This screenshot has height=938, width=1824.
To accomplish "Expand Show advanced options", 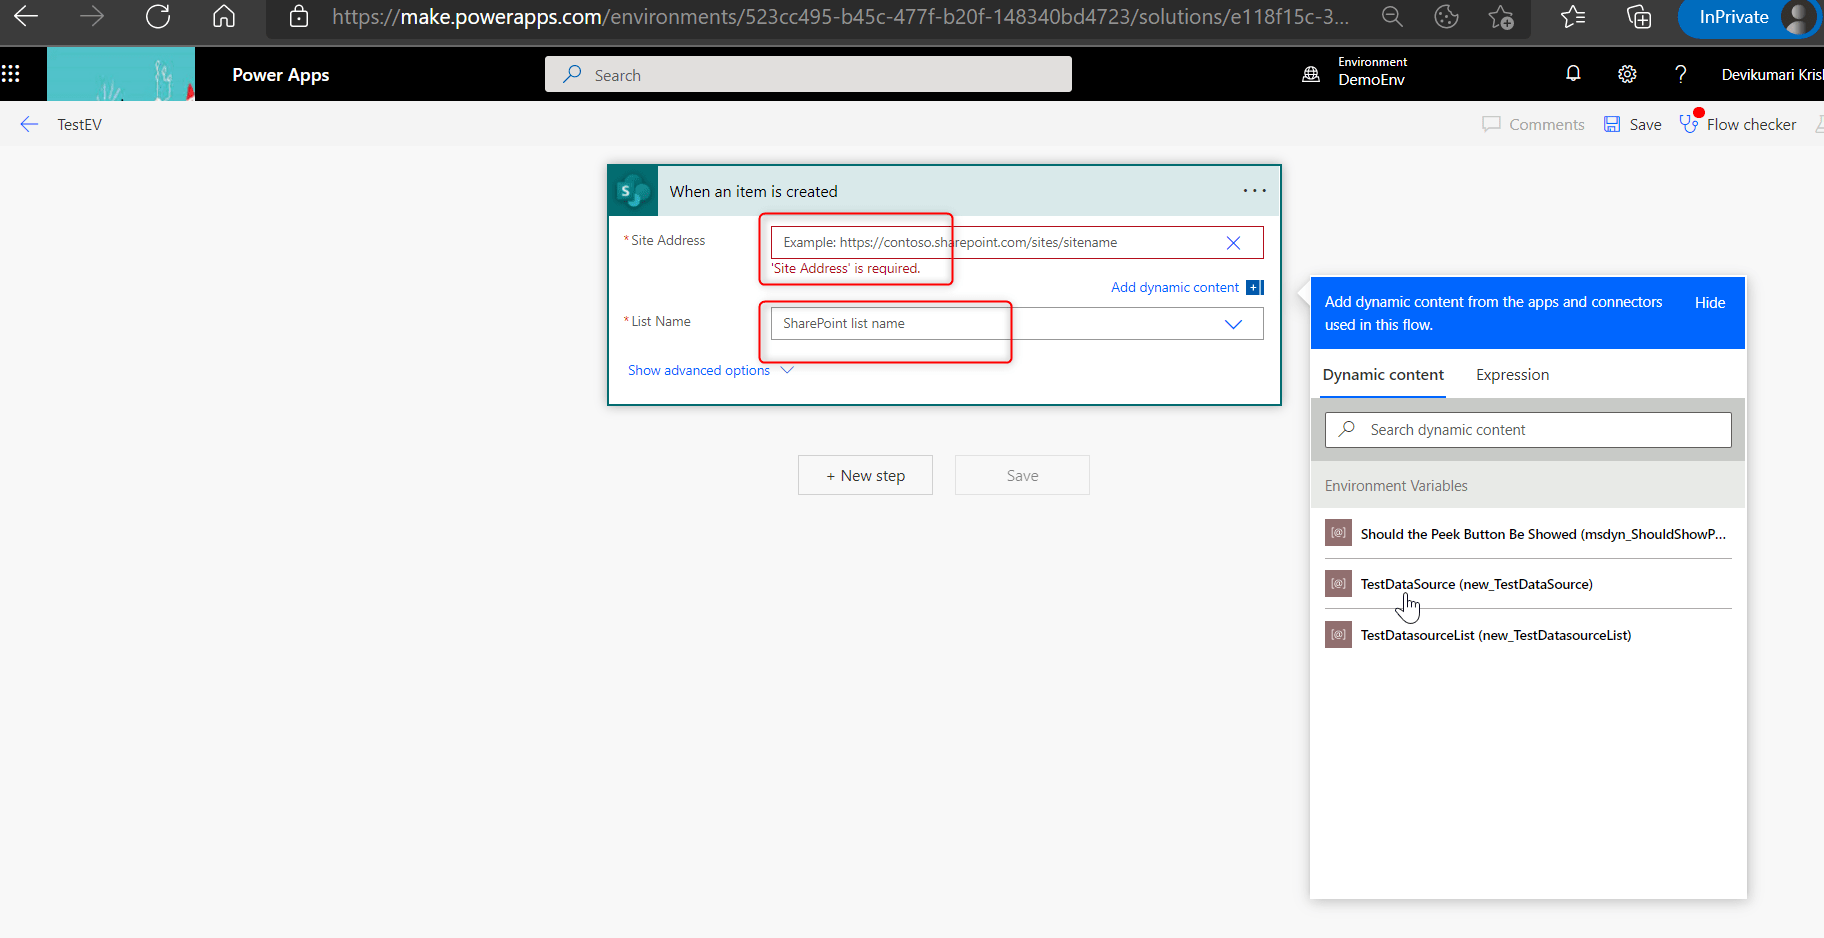I will click(710, 370).
